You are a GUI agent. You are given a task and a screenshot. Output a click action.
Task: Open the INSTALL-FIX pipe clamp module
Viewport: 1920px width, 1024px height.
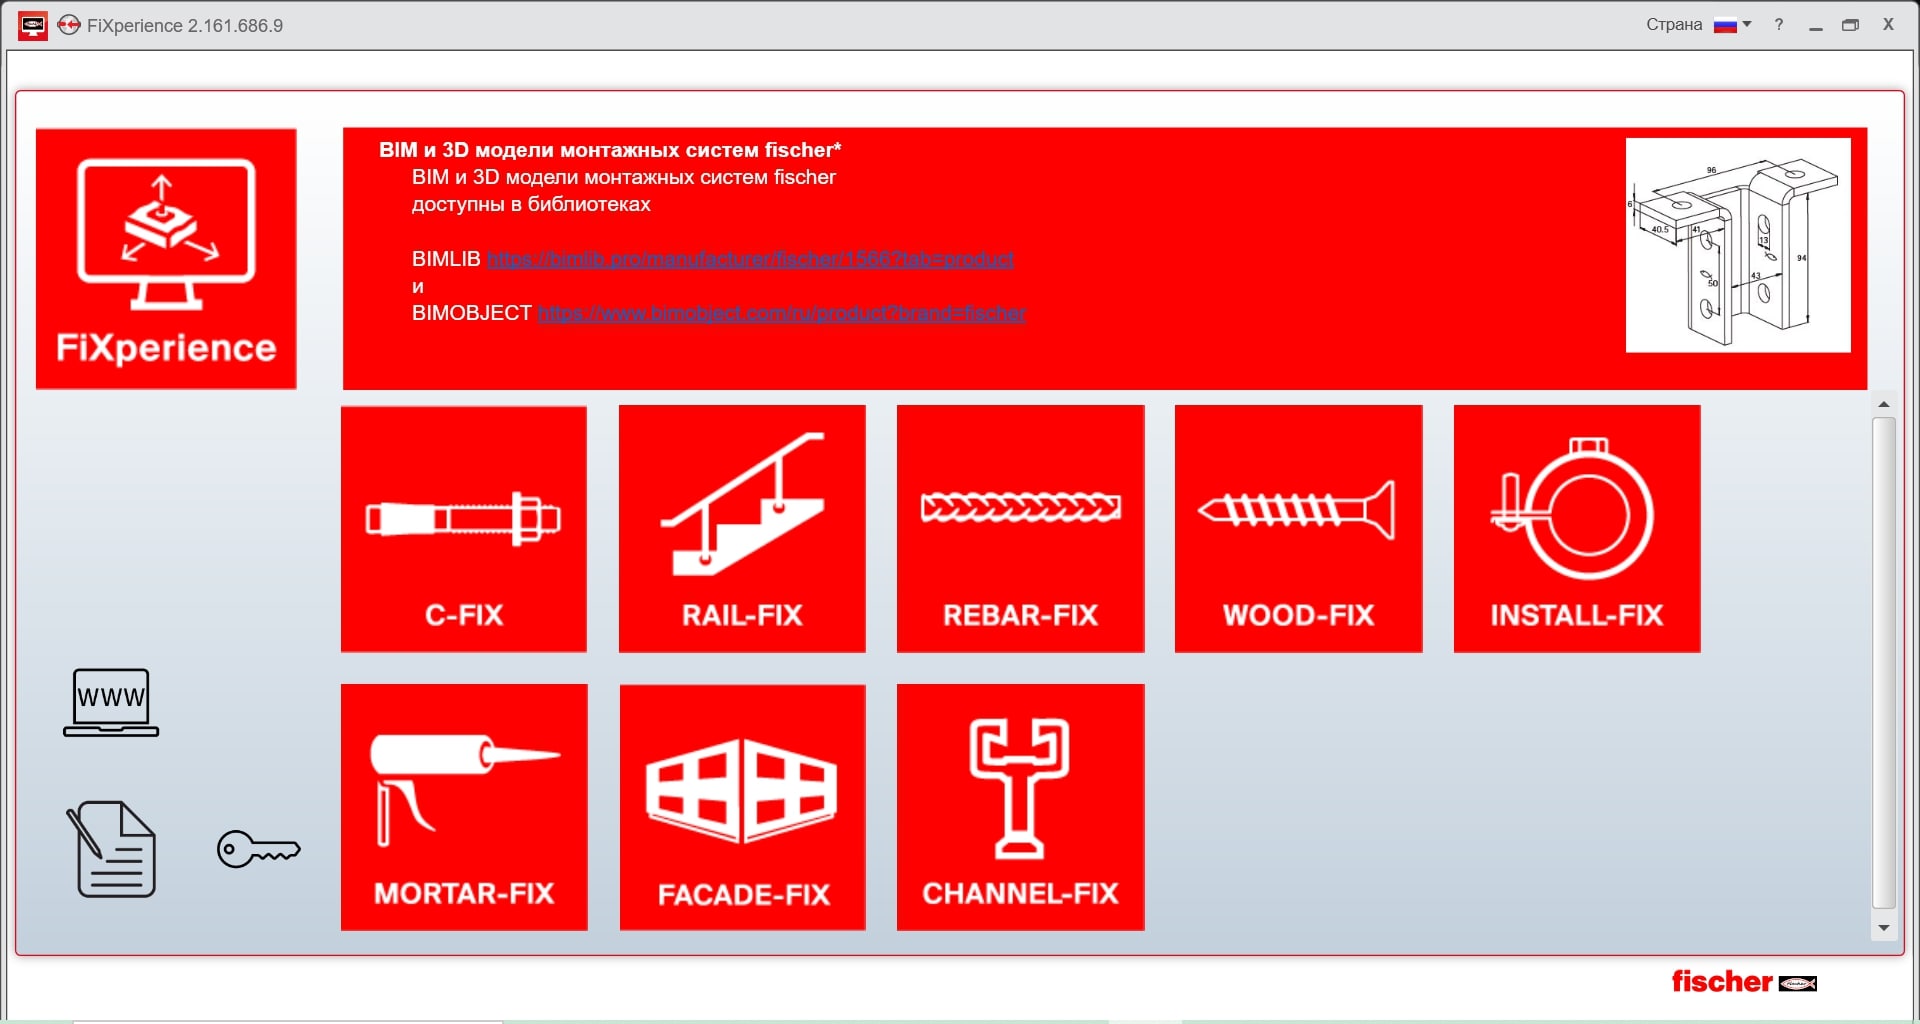(1576, 528)
